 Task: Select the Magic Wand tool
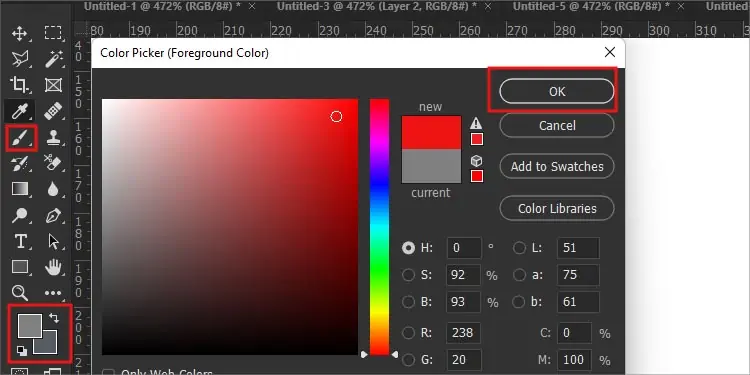point(53,59)
